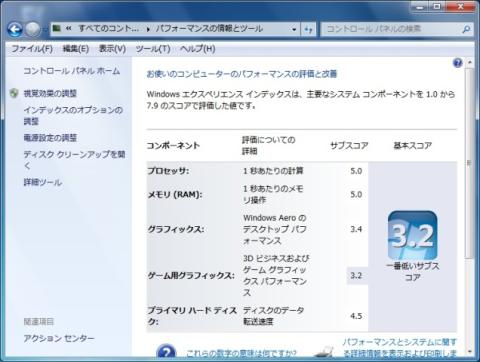Click the scrollbar up arrow
This screenshot has height=362, width=480.
(469, 62)
